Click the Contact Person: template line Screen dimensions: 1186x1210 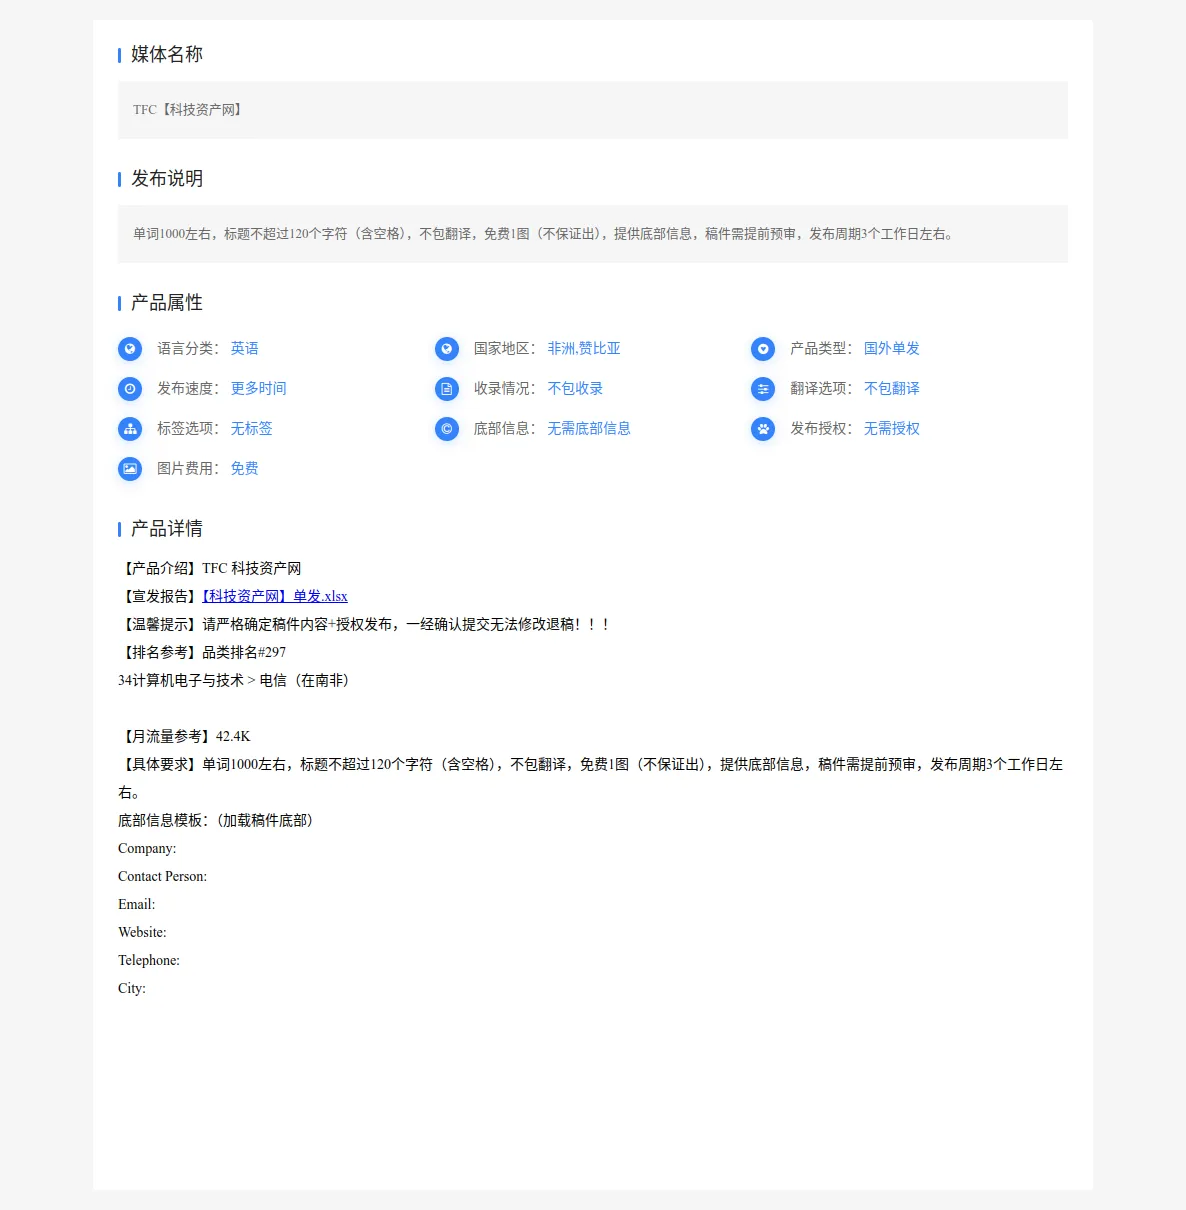[x=162, y=876]
